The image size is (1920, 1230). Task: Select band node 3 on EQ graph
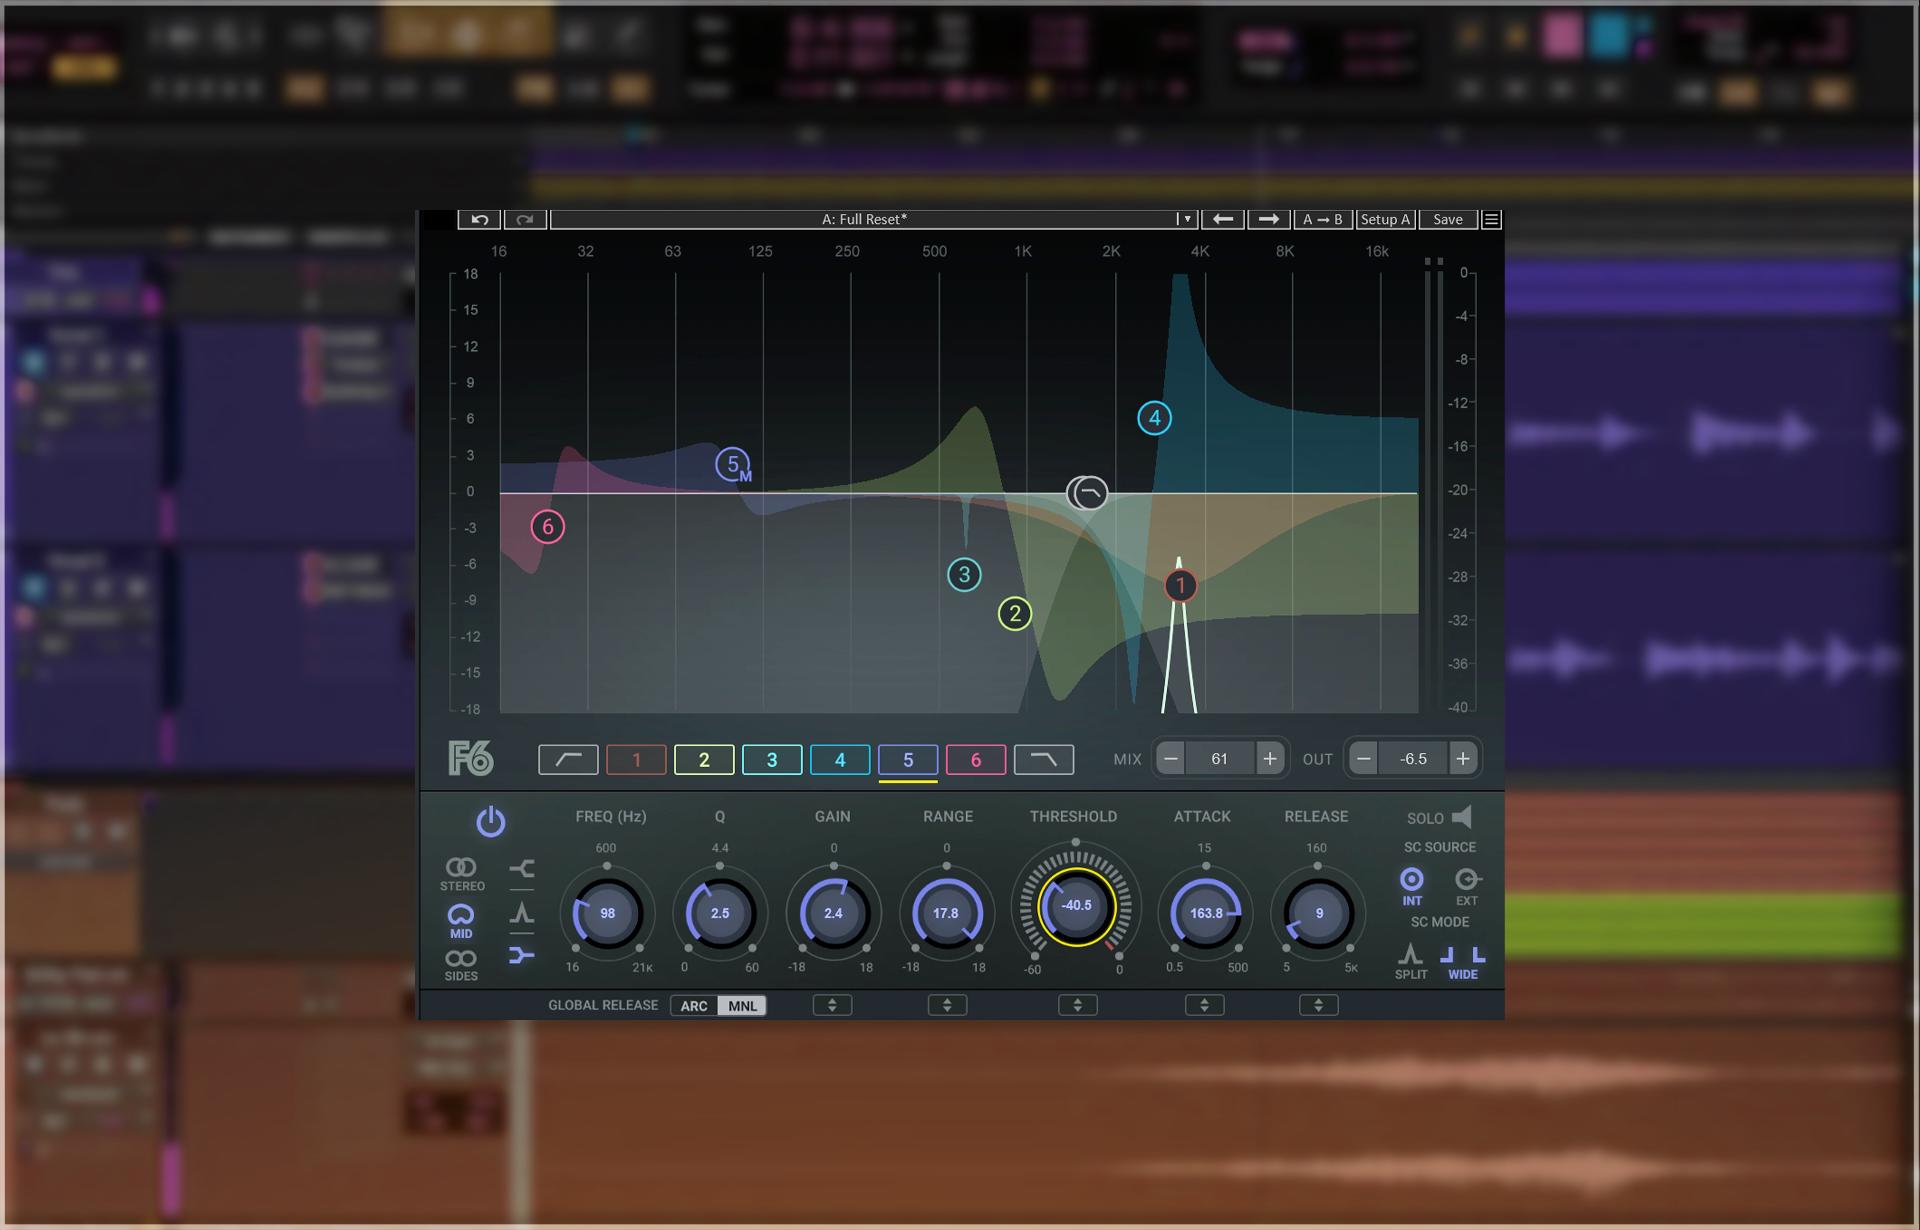[964, 574]
